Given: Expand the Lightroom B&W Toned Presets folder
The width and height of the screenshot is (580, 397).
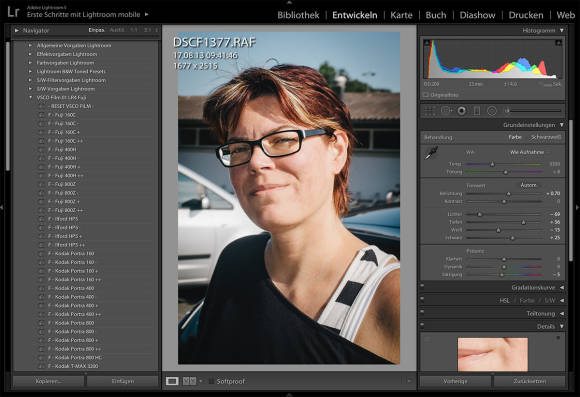Looking at the screenshot, I should click(x=30, y=71).
